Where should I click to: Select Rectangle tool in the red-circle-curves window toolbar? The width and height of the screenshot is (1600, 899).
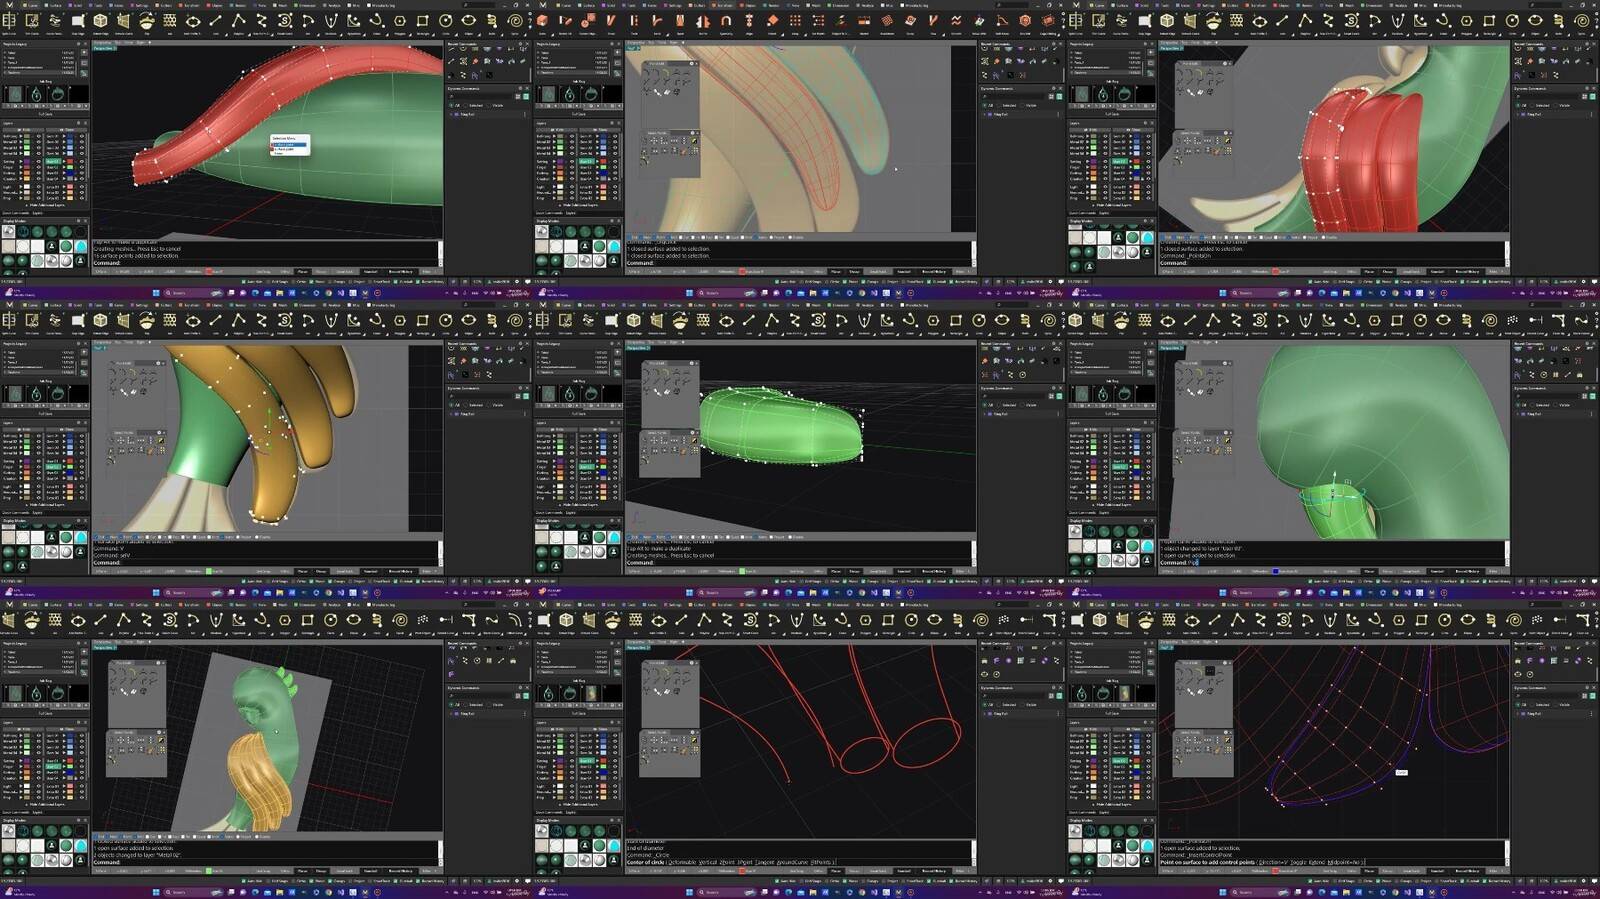[x=890, y=620]
